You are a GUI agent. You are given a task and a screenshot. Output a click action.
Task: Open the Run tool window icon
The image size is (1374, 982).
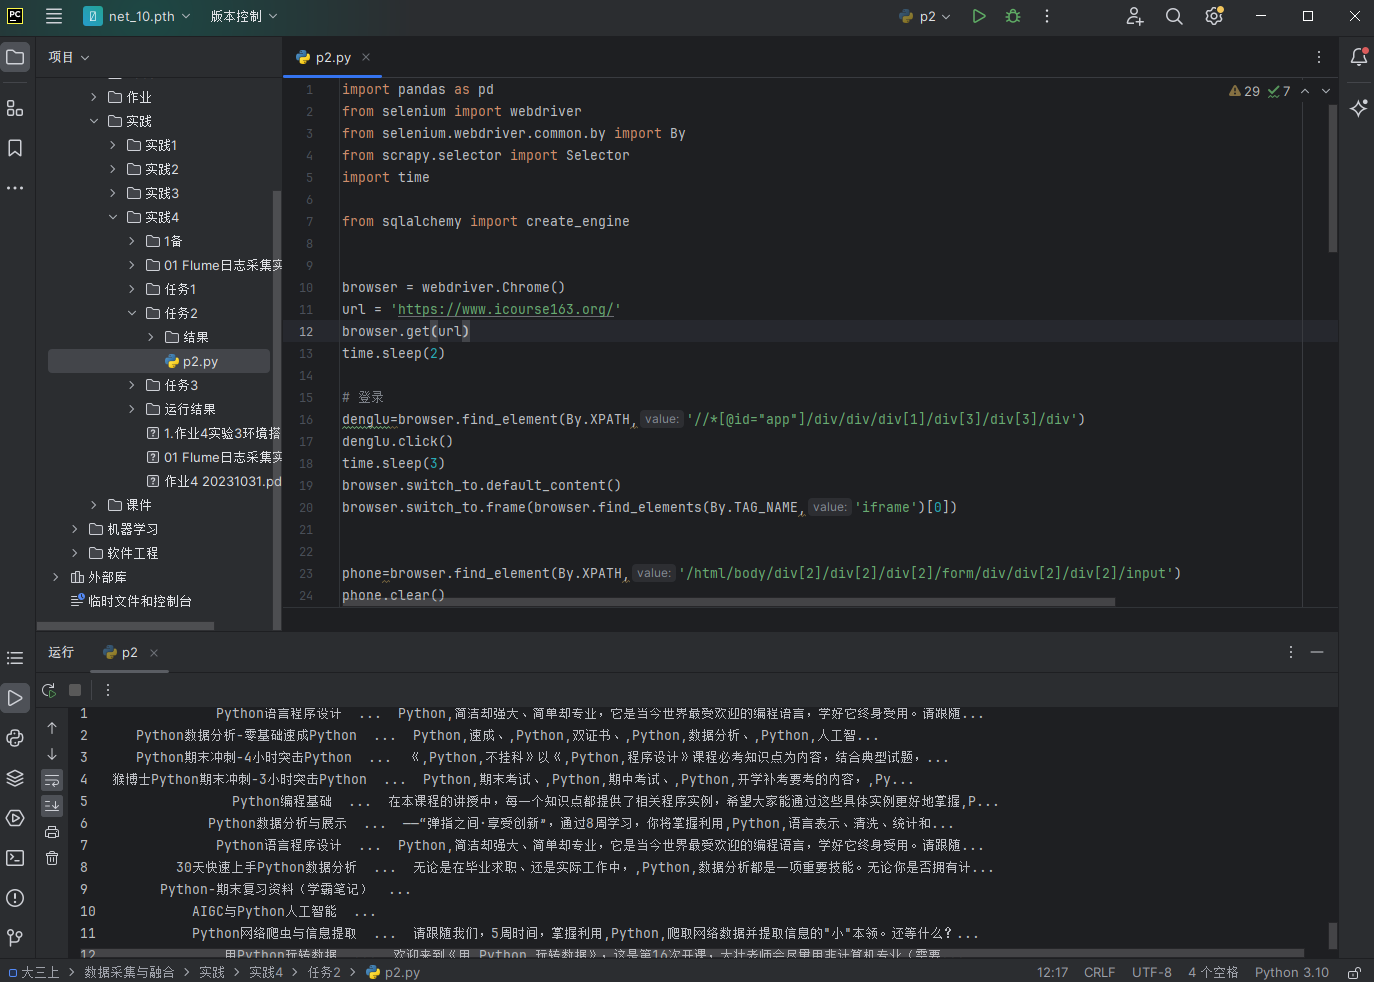[15, 698]
